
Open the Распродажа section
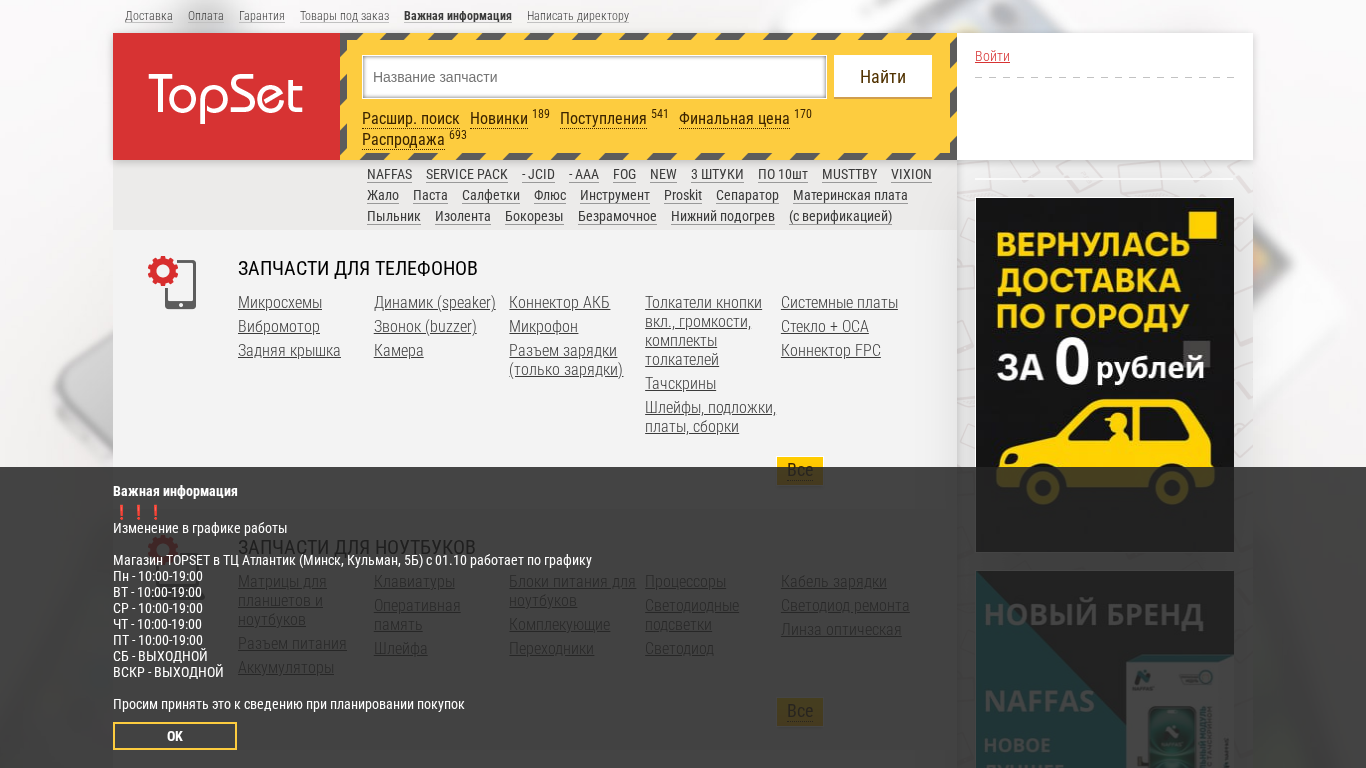(x=403, y=140)
